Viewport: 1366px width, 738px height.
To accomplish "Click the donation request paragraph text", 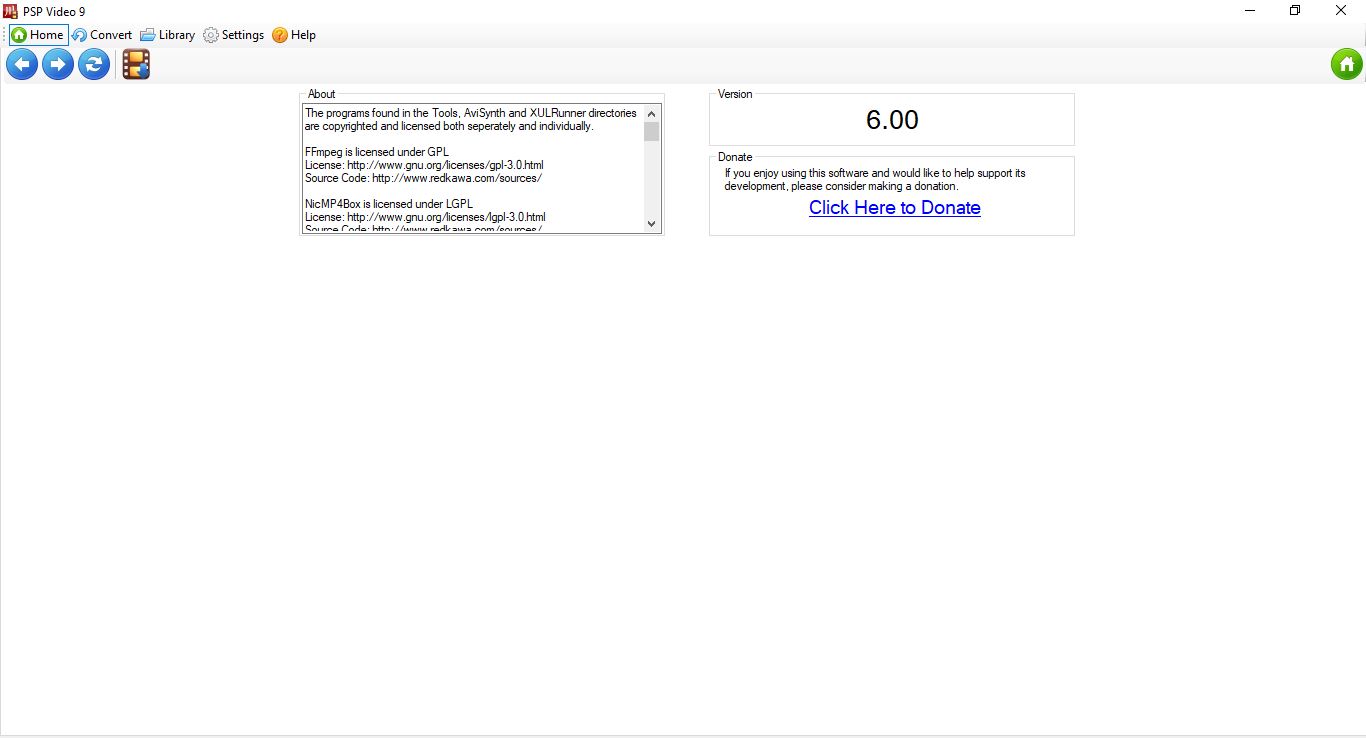I will pos(875,180).
